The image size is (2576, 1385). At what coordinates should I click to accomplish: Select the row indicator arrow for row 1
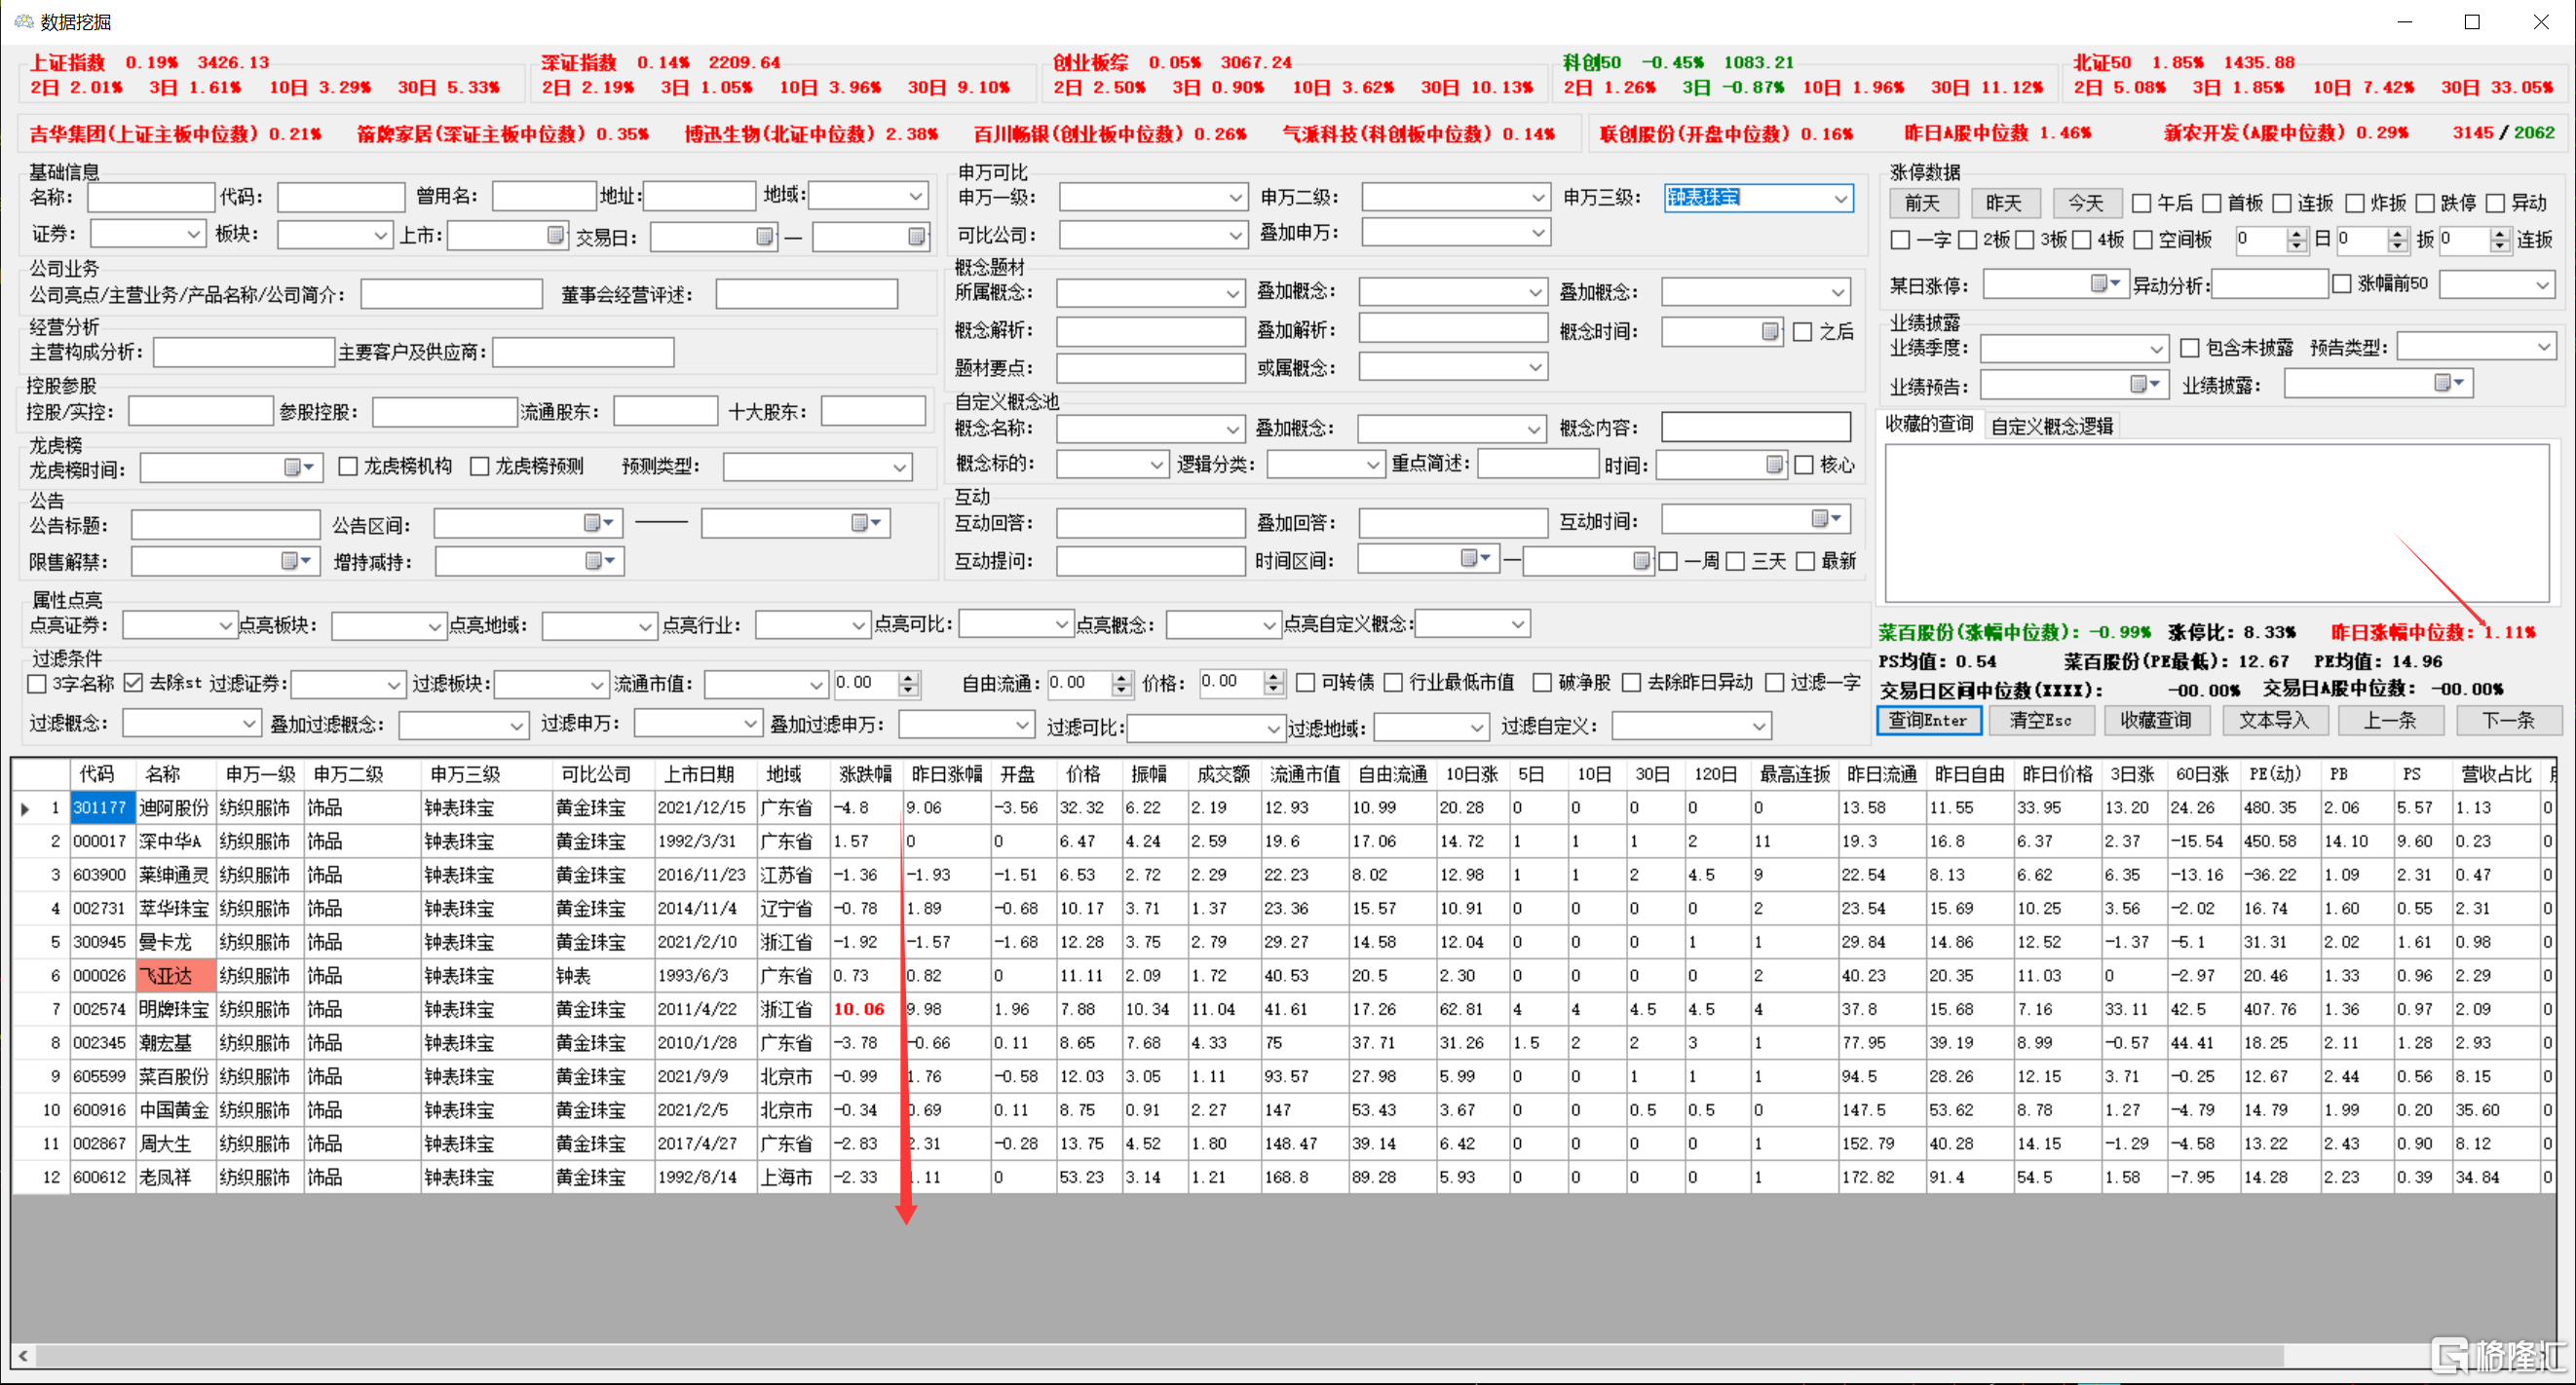click(x=25, y=808)
